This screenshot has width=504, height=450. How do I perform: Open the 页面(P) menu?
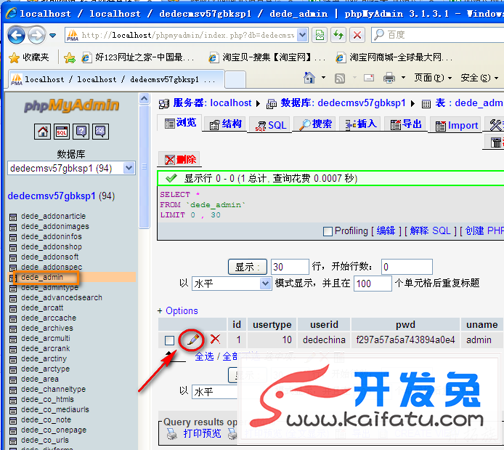point(433,78)
